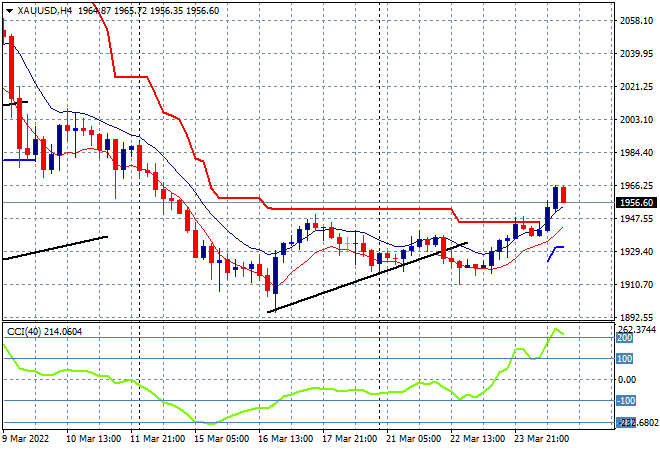Click the 1966.25 price scale label
This screenshot has width=660, height=450.
tap(636, 186)
